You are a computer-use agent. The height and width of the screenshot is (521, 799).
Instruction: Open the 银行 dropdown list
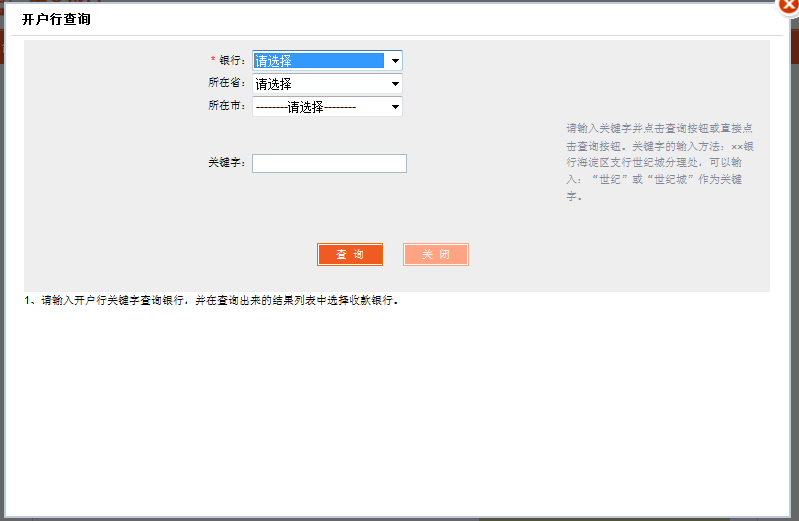click(319, 61)
